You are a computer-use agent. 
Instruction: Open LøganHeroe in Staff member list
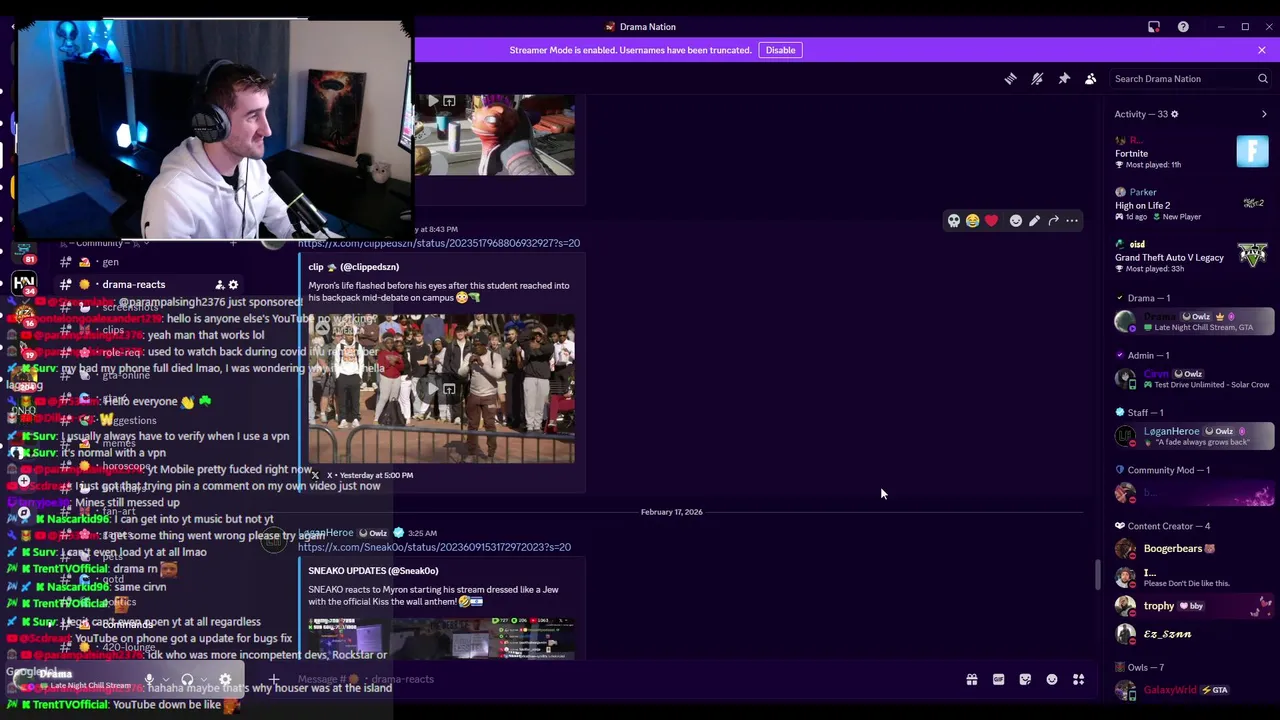pos(1192,435)
